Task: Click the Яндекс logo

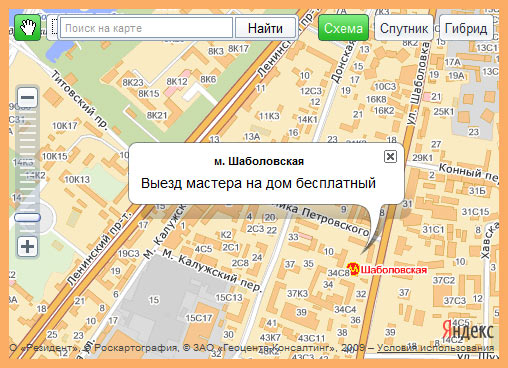Action: point(468,330)
